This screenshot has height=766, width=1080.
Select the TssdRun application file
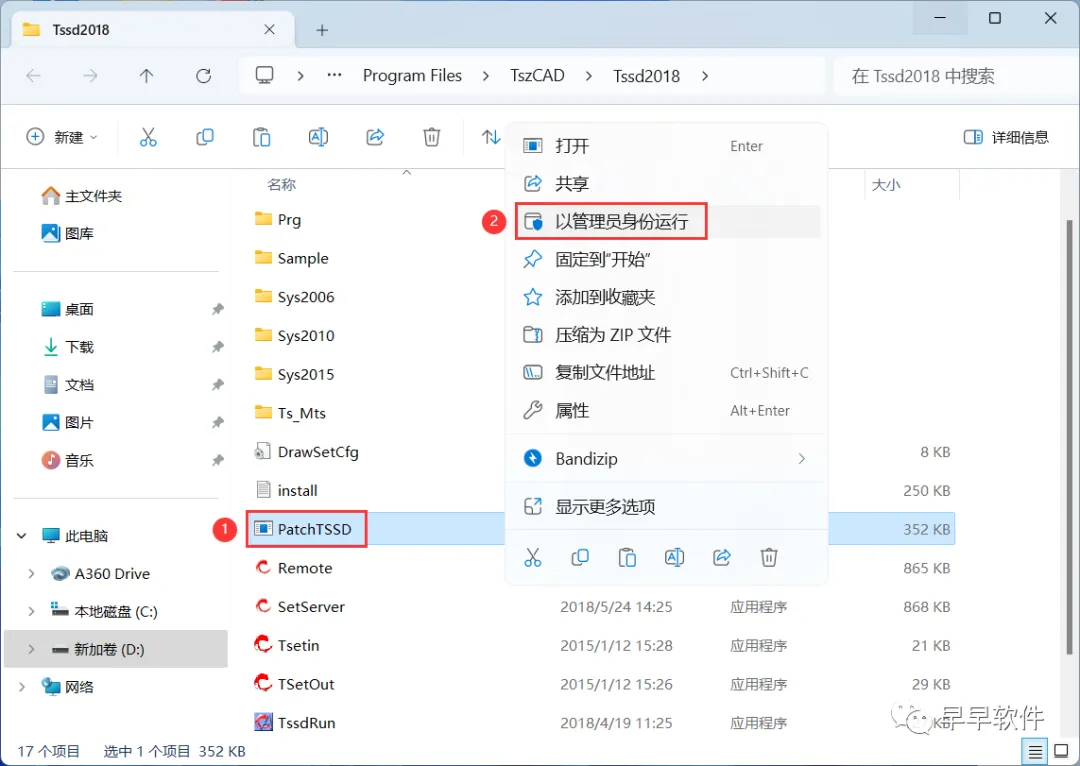(x=295, y=723)
